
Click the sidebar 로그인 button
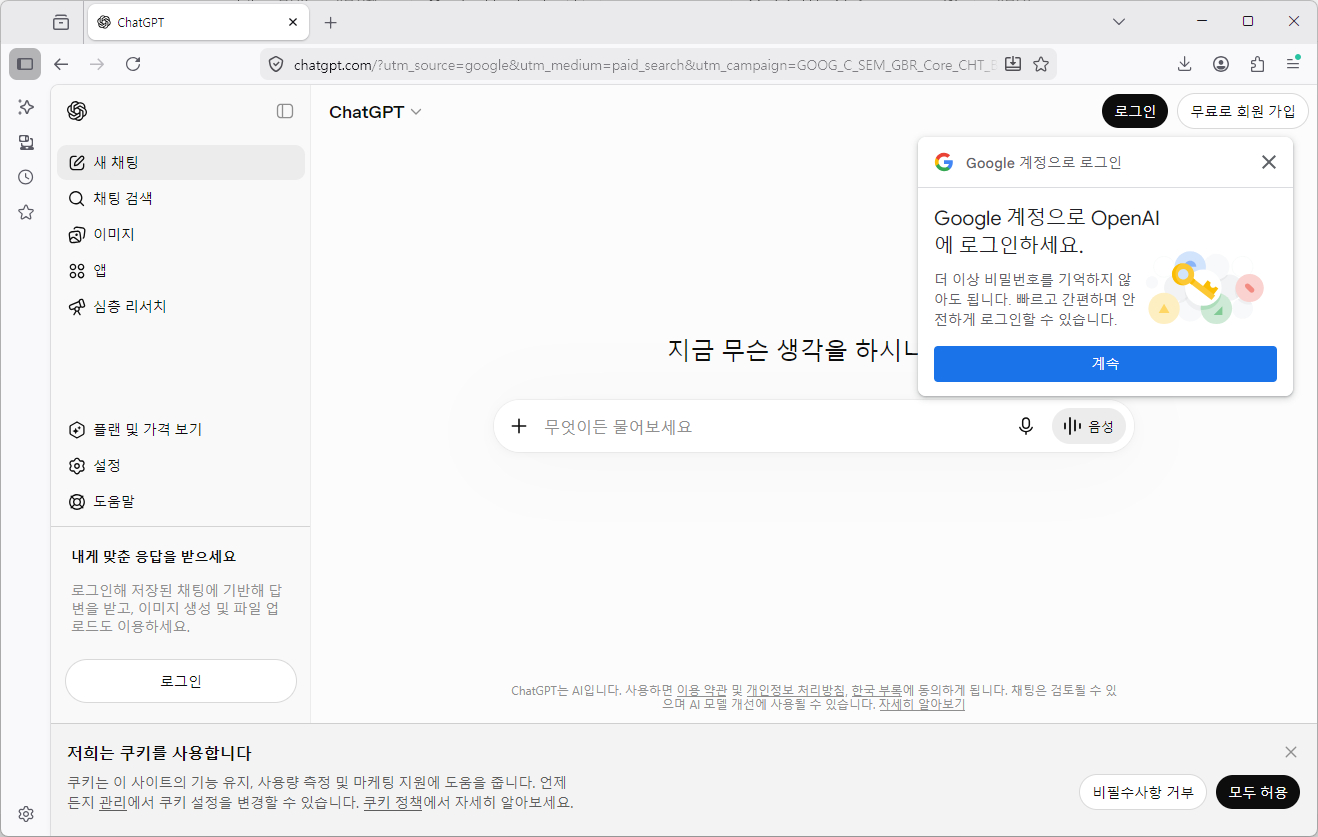click(181, 681)
